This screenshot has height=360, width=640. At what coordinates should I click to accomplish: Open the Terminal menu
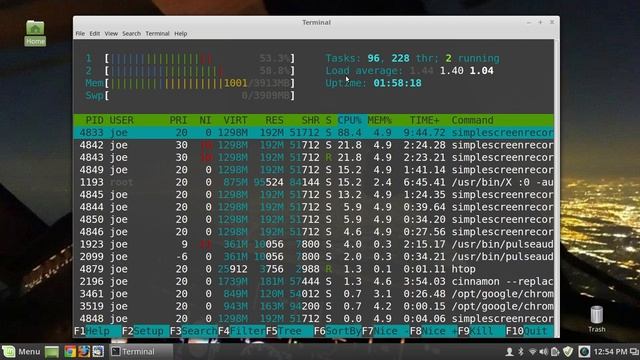[x=158, y=33]
